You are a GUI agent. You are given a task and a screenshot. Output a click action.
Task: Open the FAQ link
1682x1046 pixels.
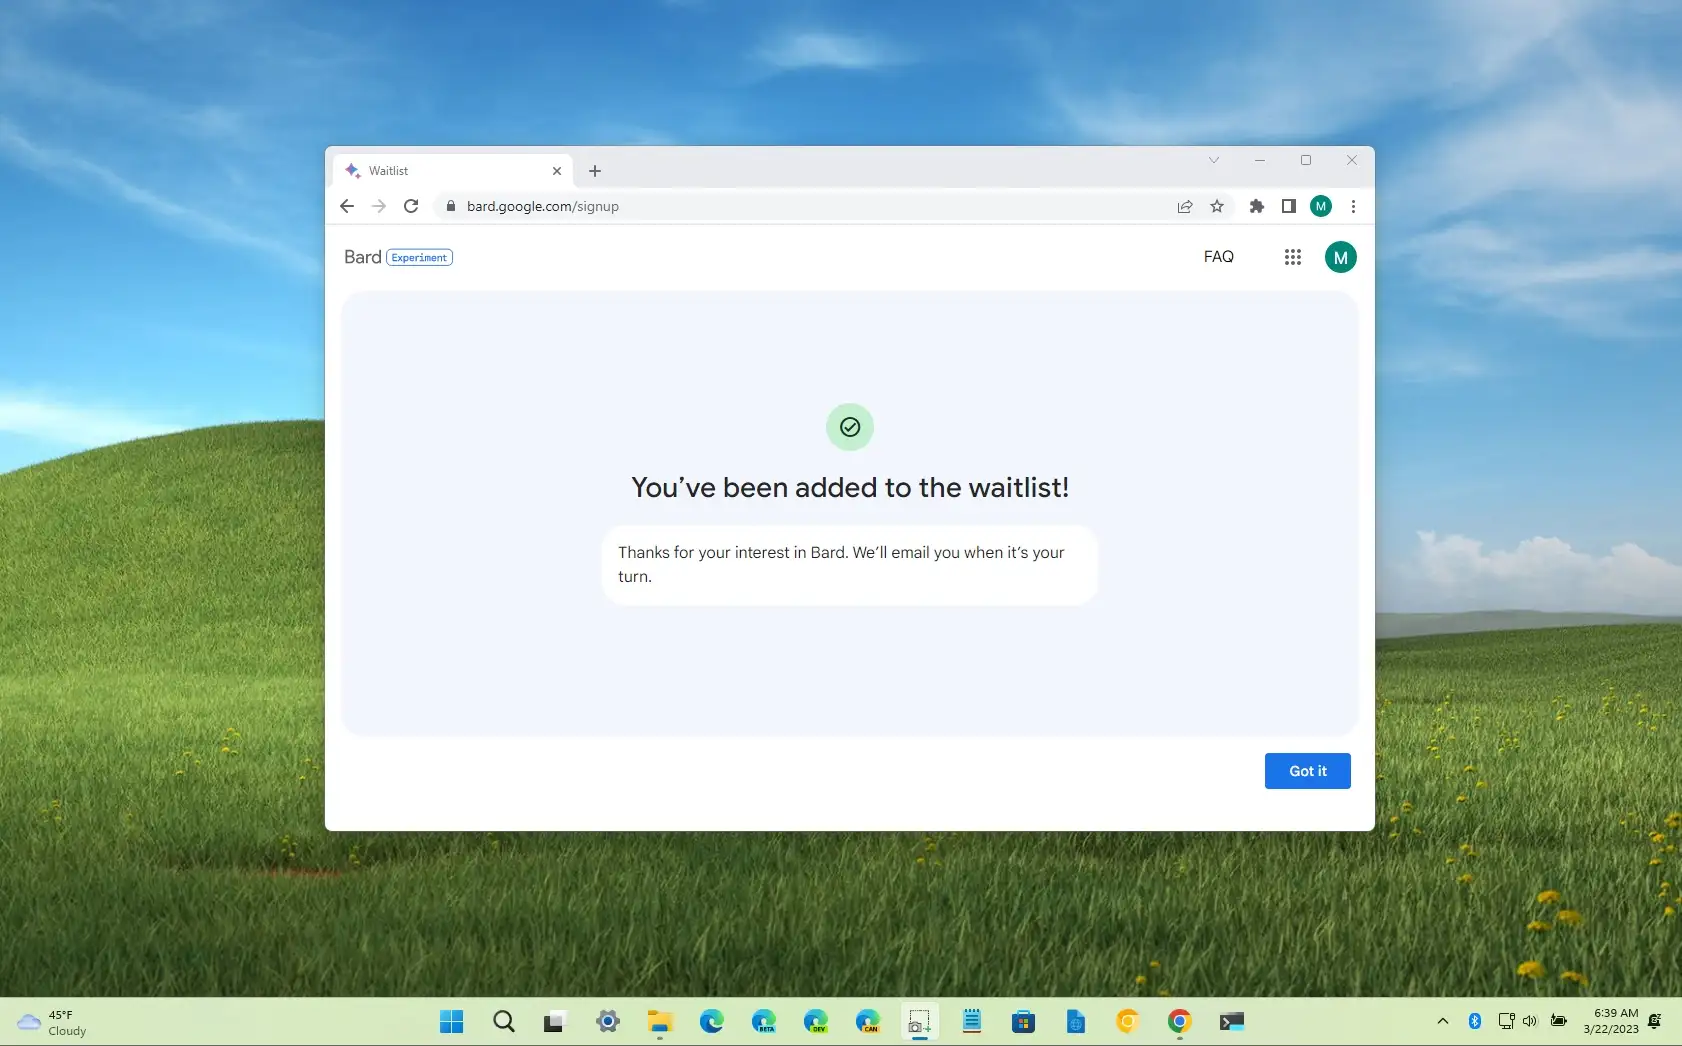pyautogui.click(x=1218, y=257)
